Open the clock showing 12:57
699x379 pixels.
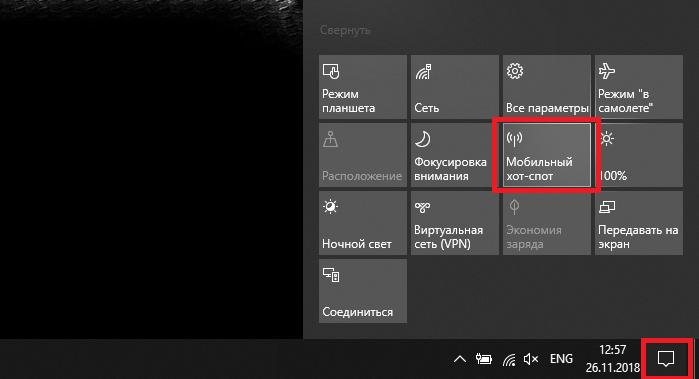[613, 359]
